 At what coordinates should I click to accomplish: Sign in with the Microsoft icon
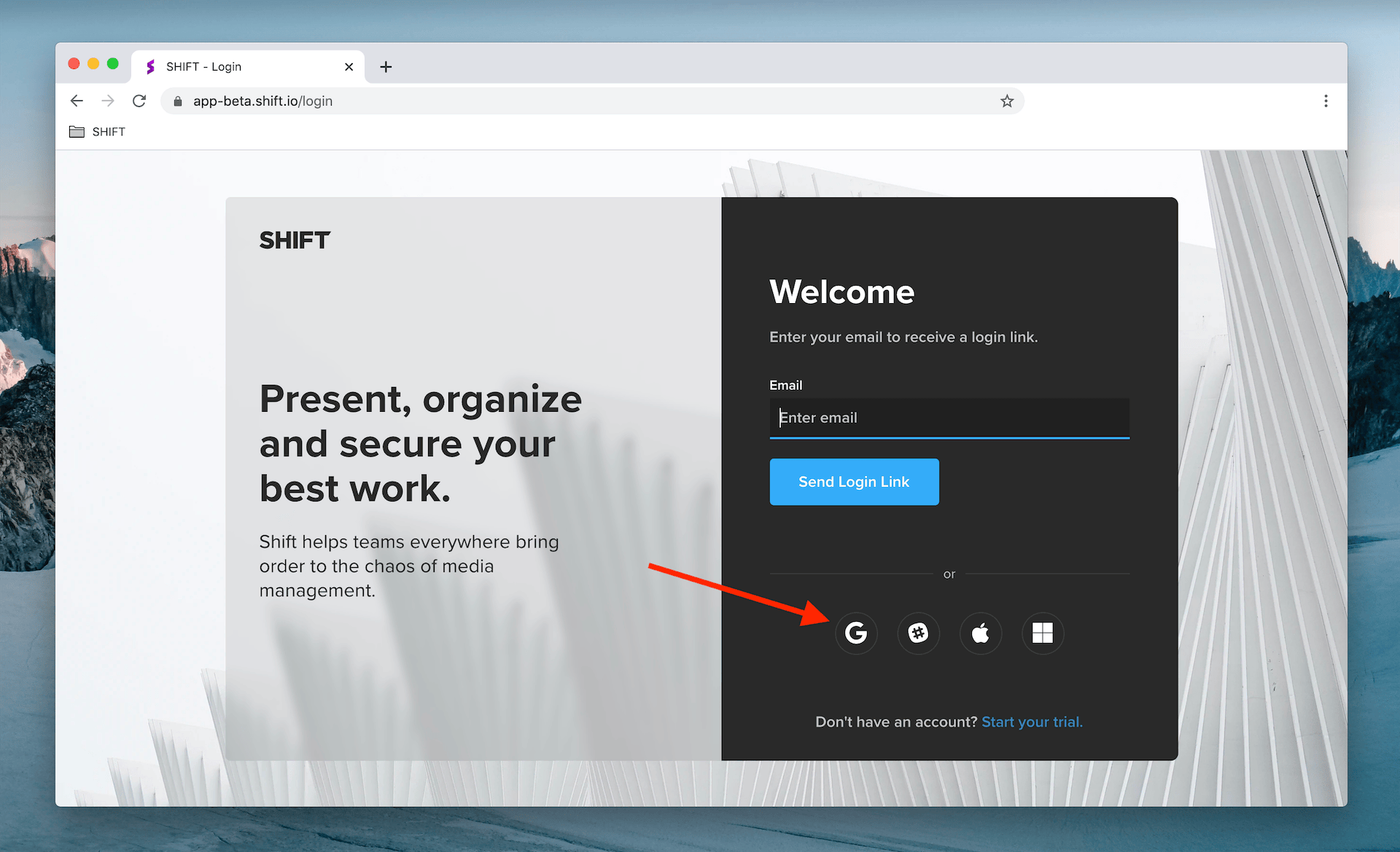click(x=1043, y=633)
